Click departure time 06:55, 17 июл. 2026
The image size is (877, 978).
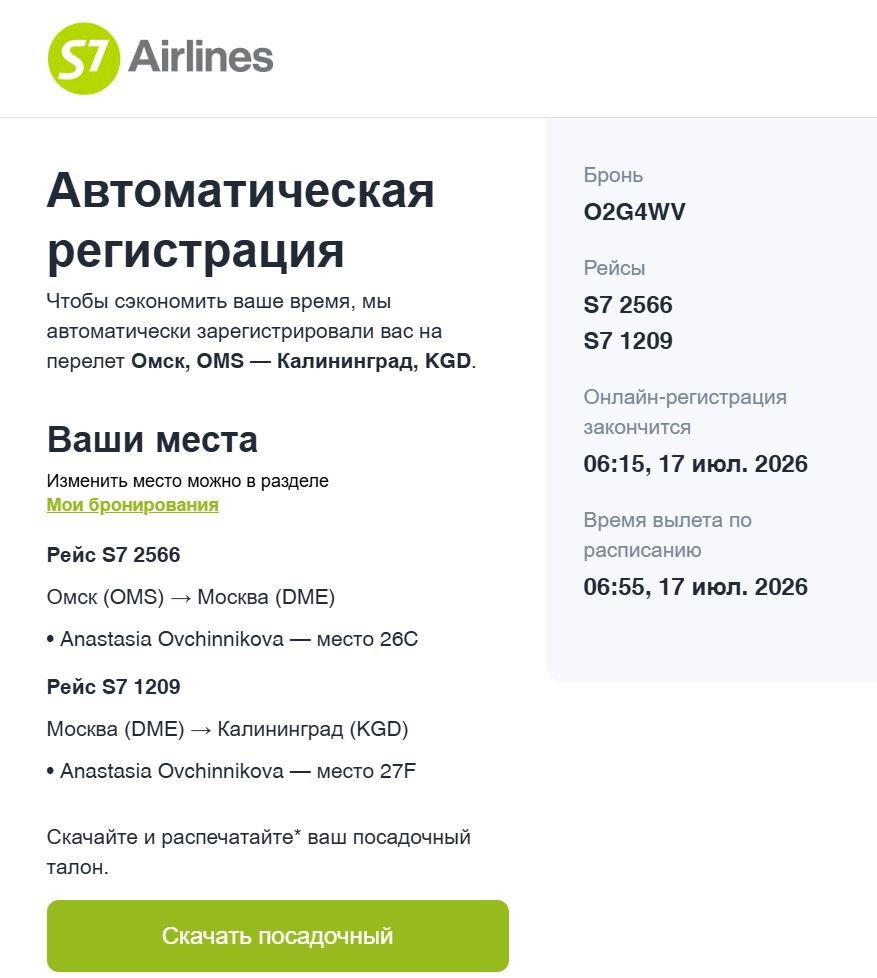click(x=695, y=587)
